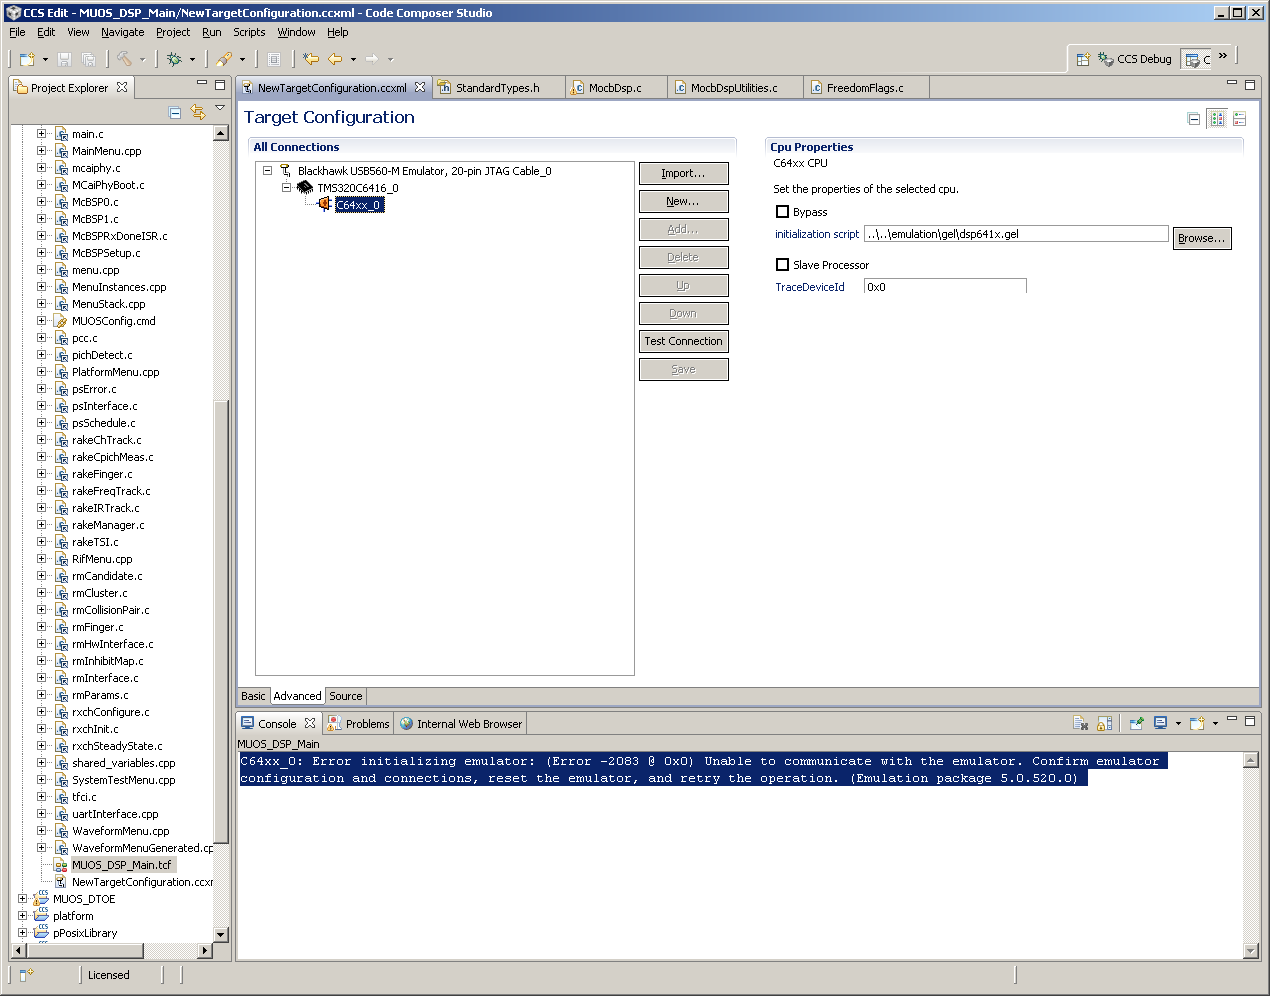
Task: Click the TraceDeviceId link label
Action: click(810, 287)
